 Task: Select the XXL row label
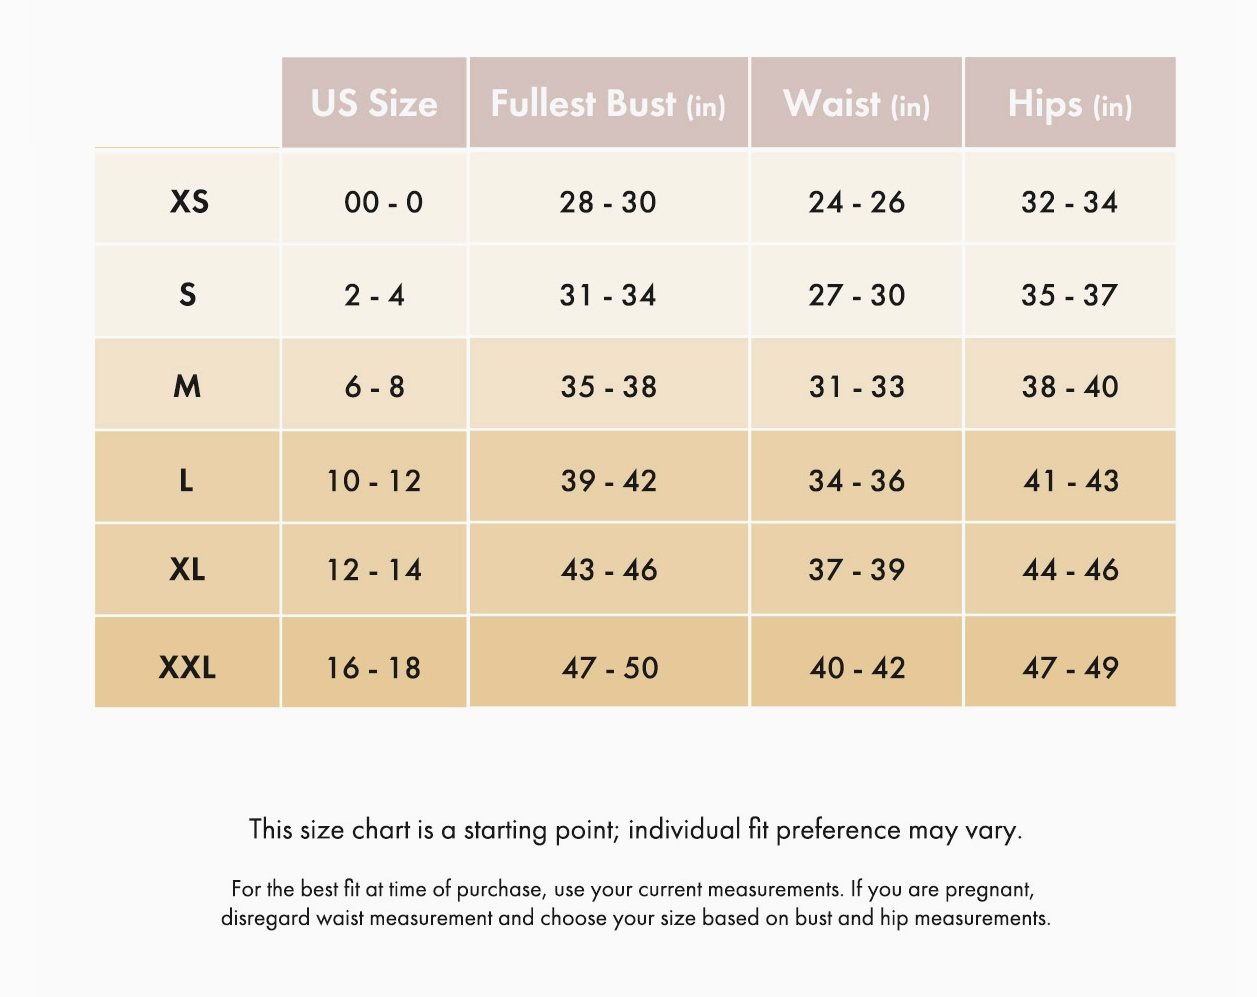pyautogui.click(x=187, y=667)
